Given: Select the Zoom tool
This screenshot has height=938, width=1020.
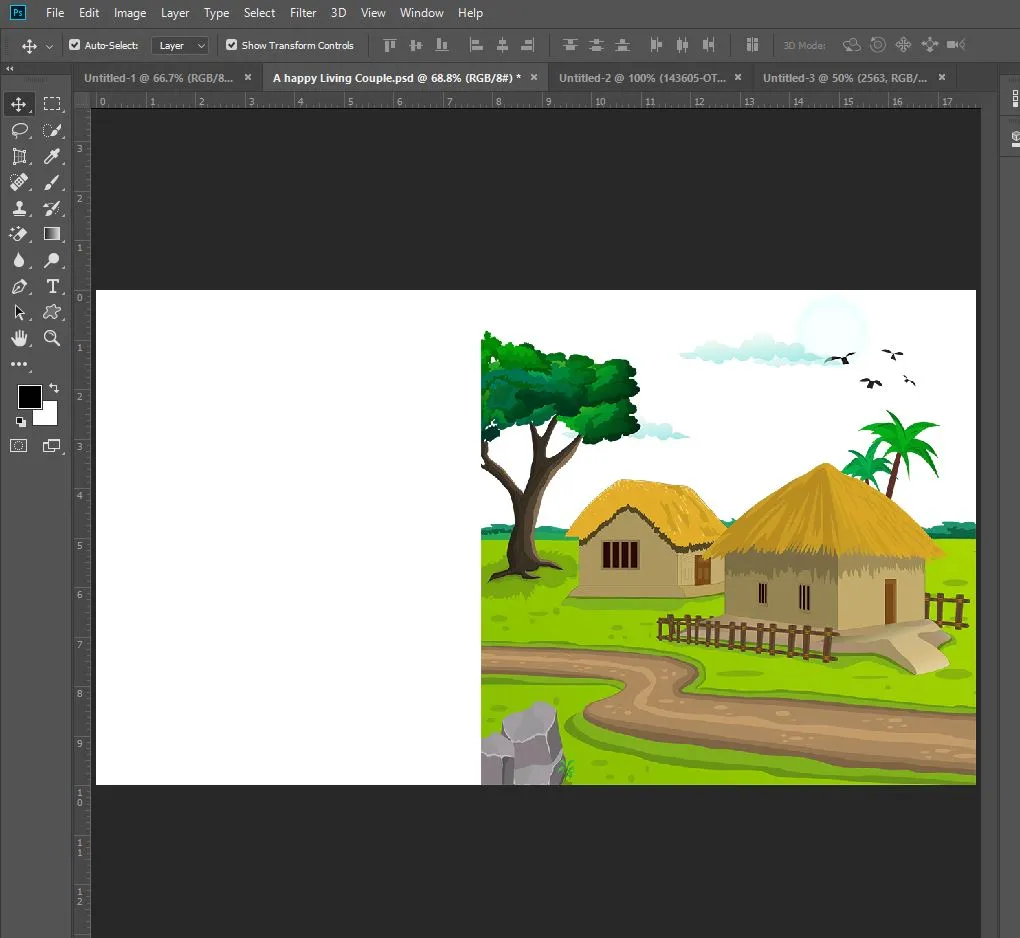Looking at the screenshot, I should point(52,338).
